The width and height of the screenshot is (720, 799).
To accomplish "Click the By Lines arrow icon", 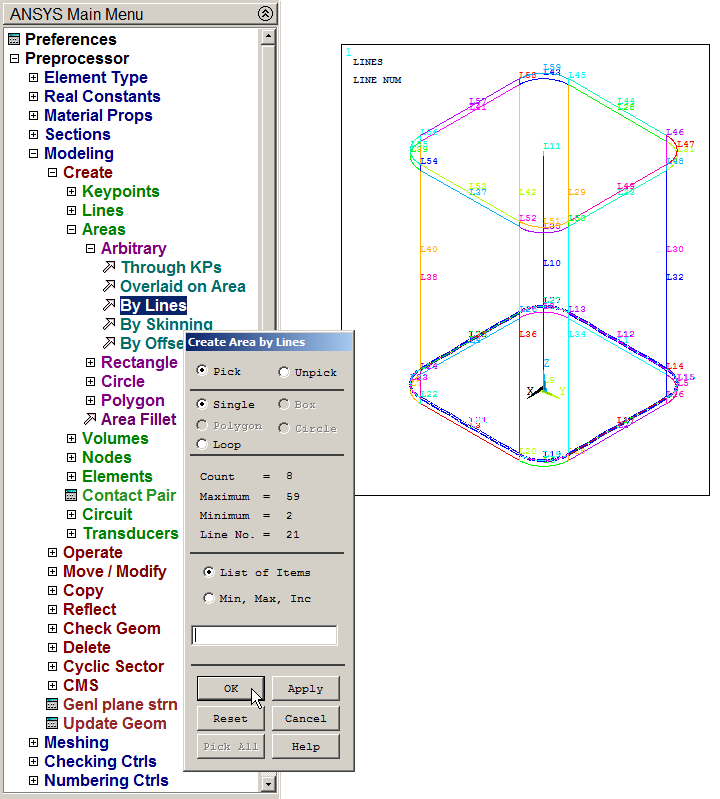I will 109,305.
